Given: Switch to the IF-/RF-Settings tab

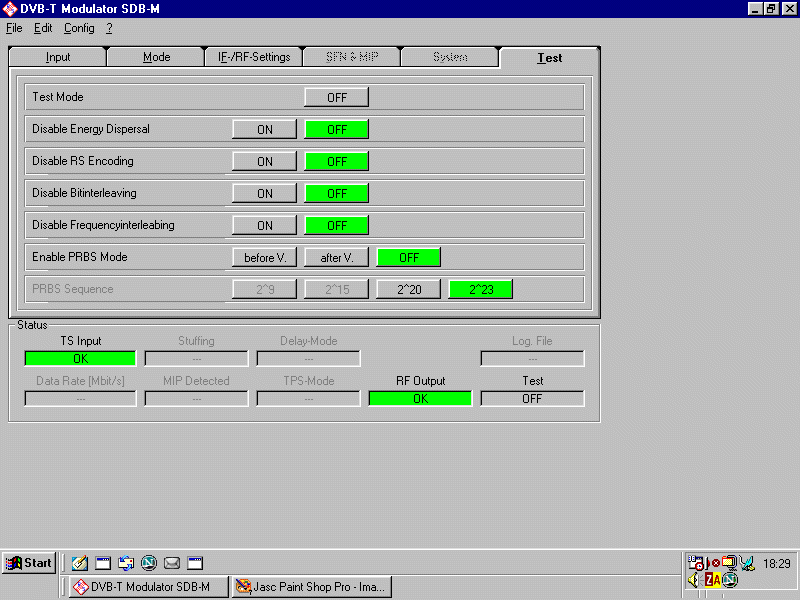Looking at the screenshot, I should click(x=254, y=57).
